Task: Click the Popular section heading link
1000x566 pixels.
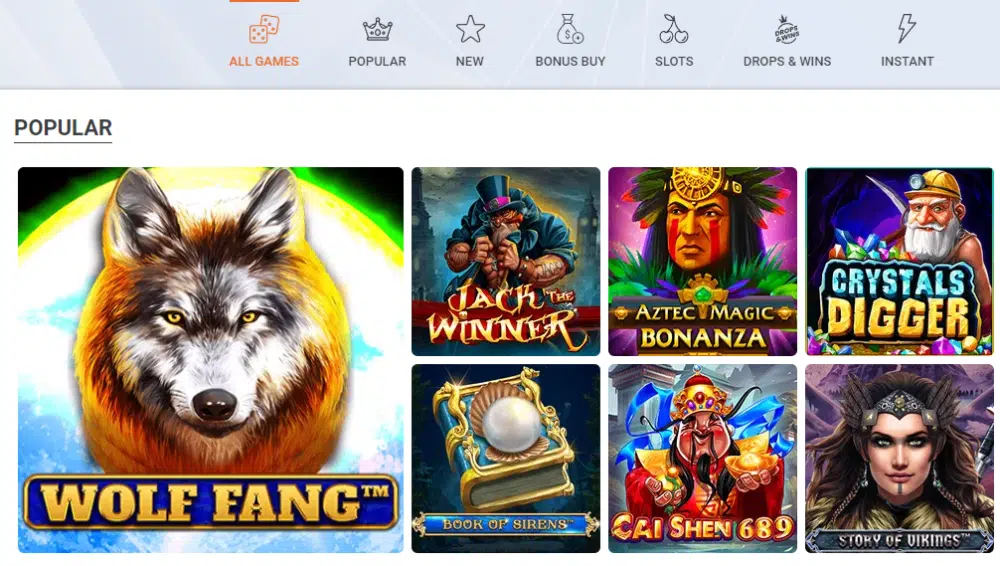Action: (63, 128)
